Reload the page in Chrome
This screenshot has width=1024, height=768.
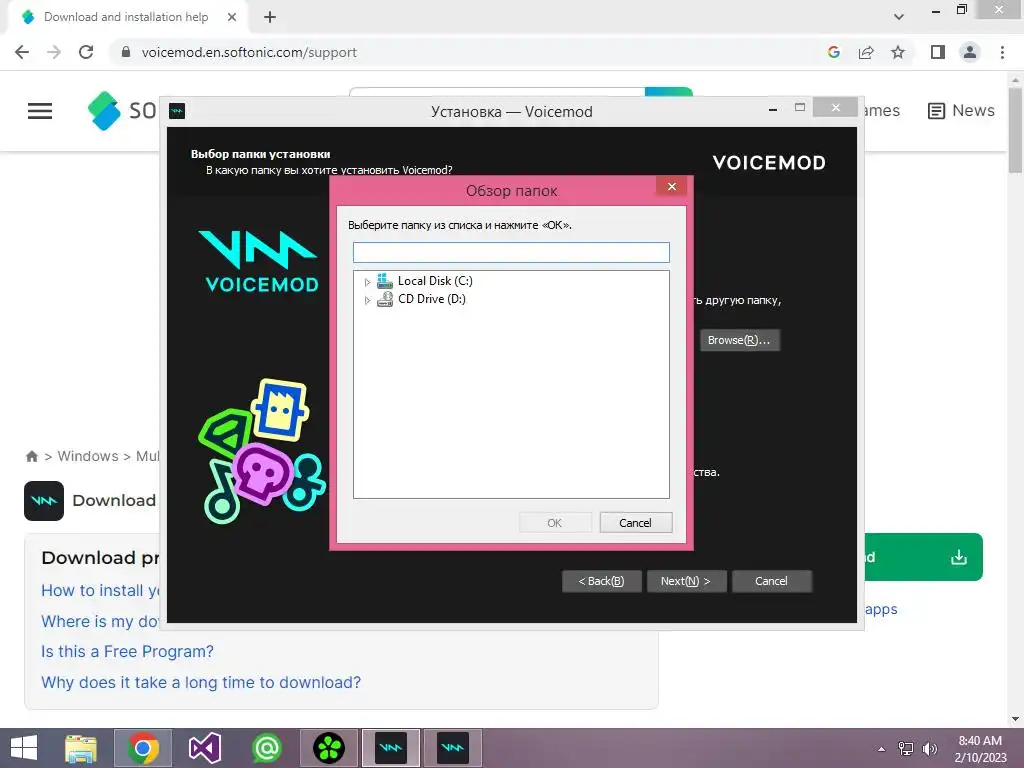(x=86, y=52)
